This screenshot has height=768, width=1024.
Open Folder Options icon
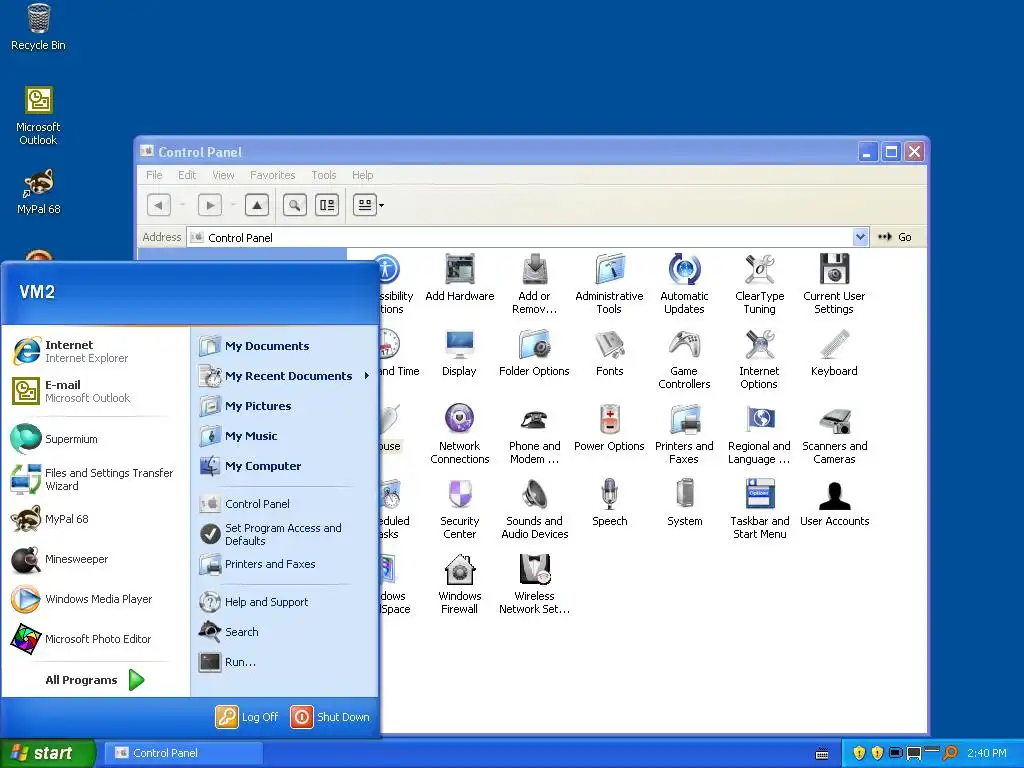tap(534, 353)
